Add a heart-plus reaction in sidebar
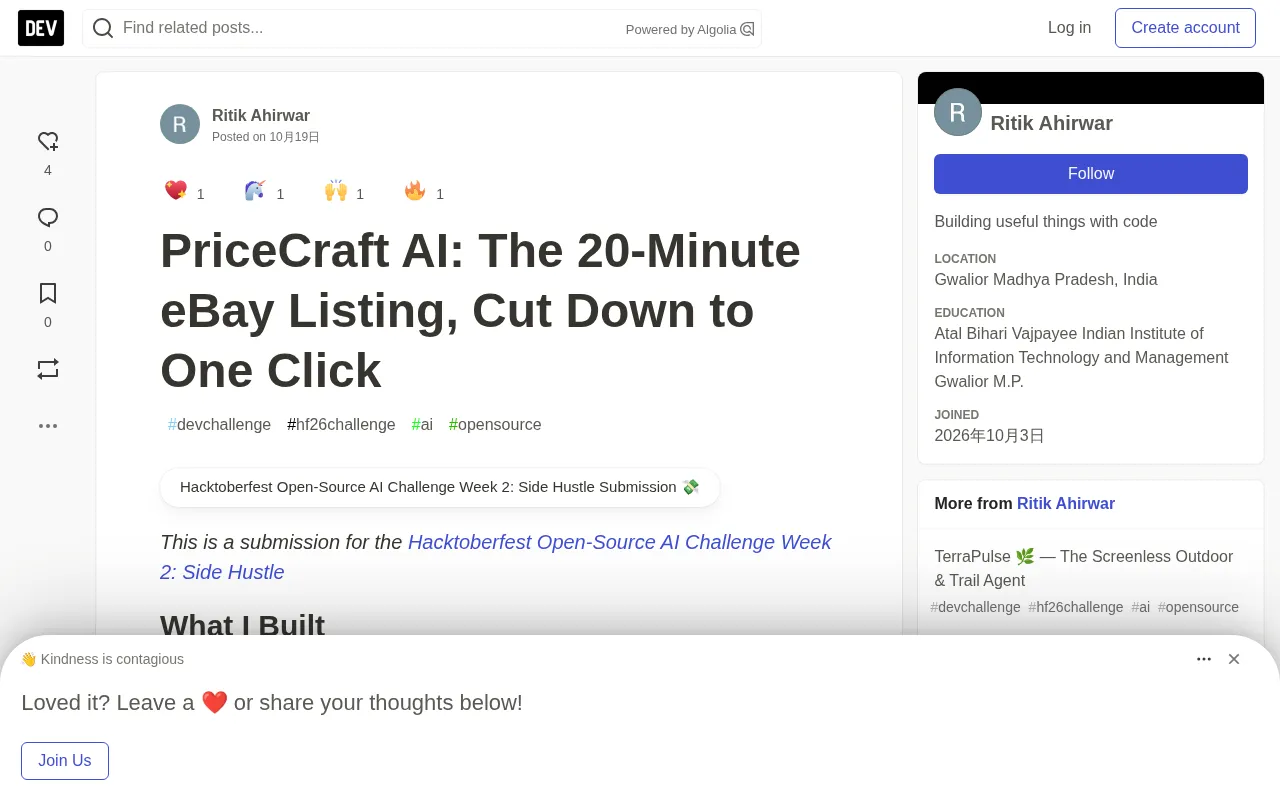 point(48,142)
